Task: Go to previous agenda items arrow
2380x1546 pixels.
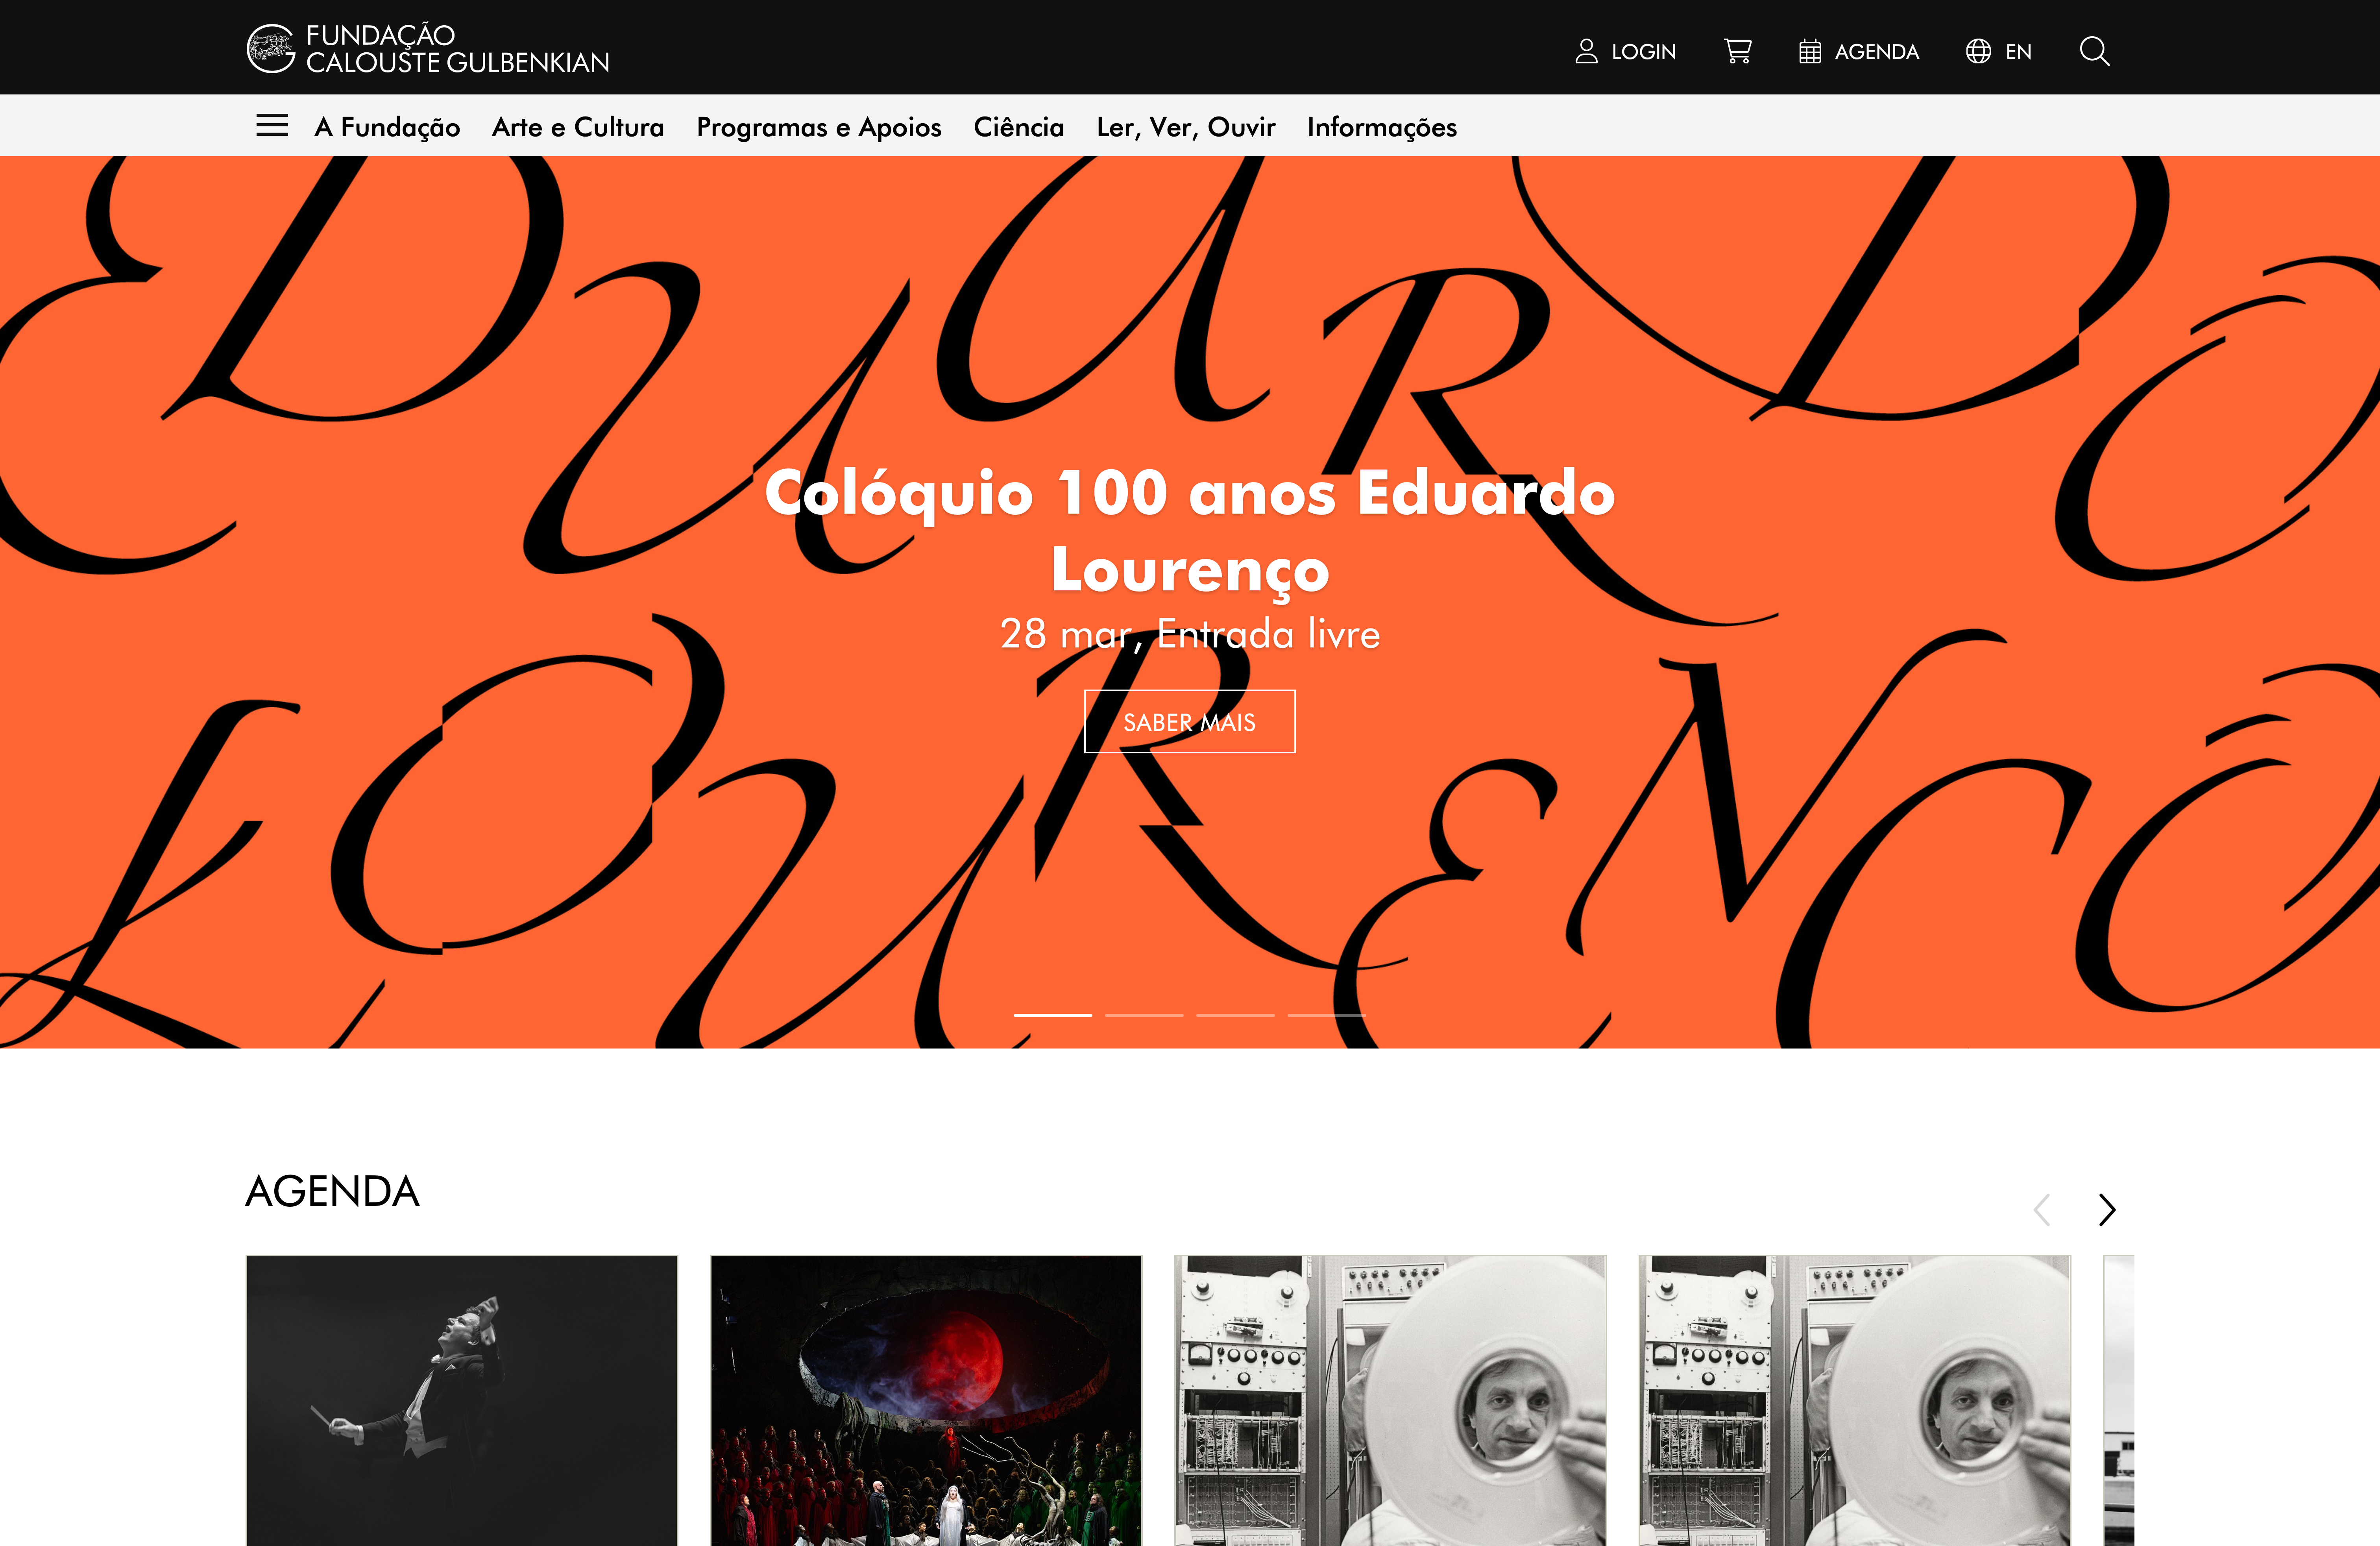Action: pos(2042,1209)
